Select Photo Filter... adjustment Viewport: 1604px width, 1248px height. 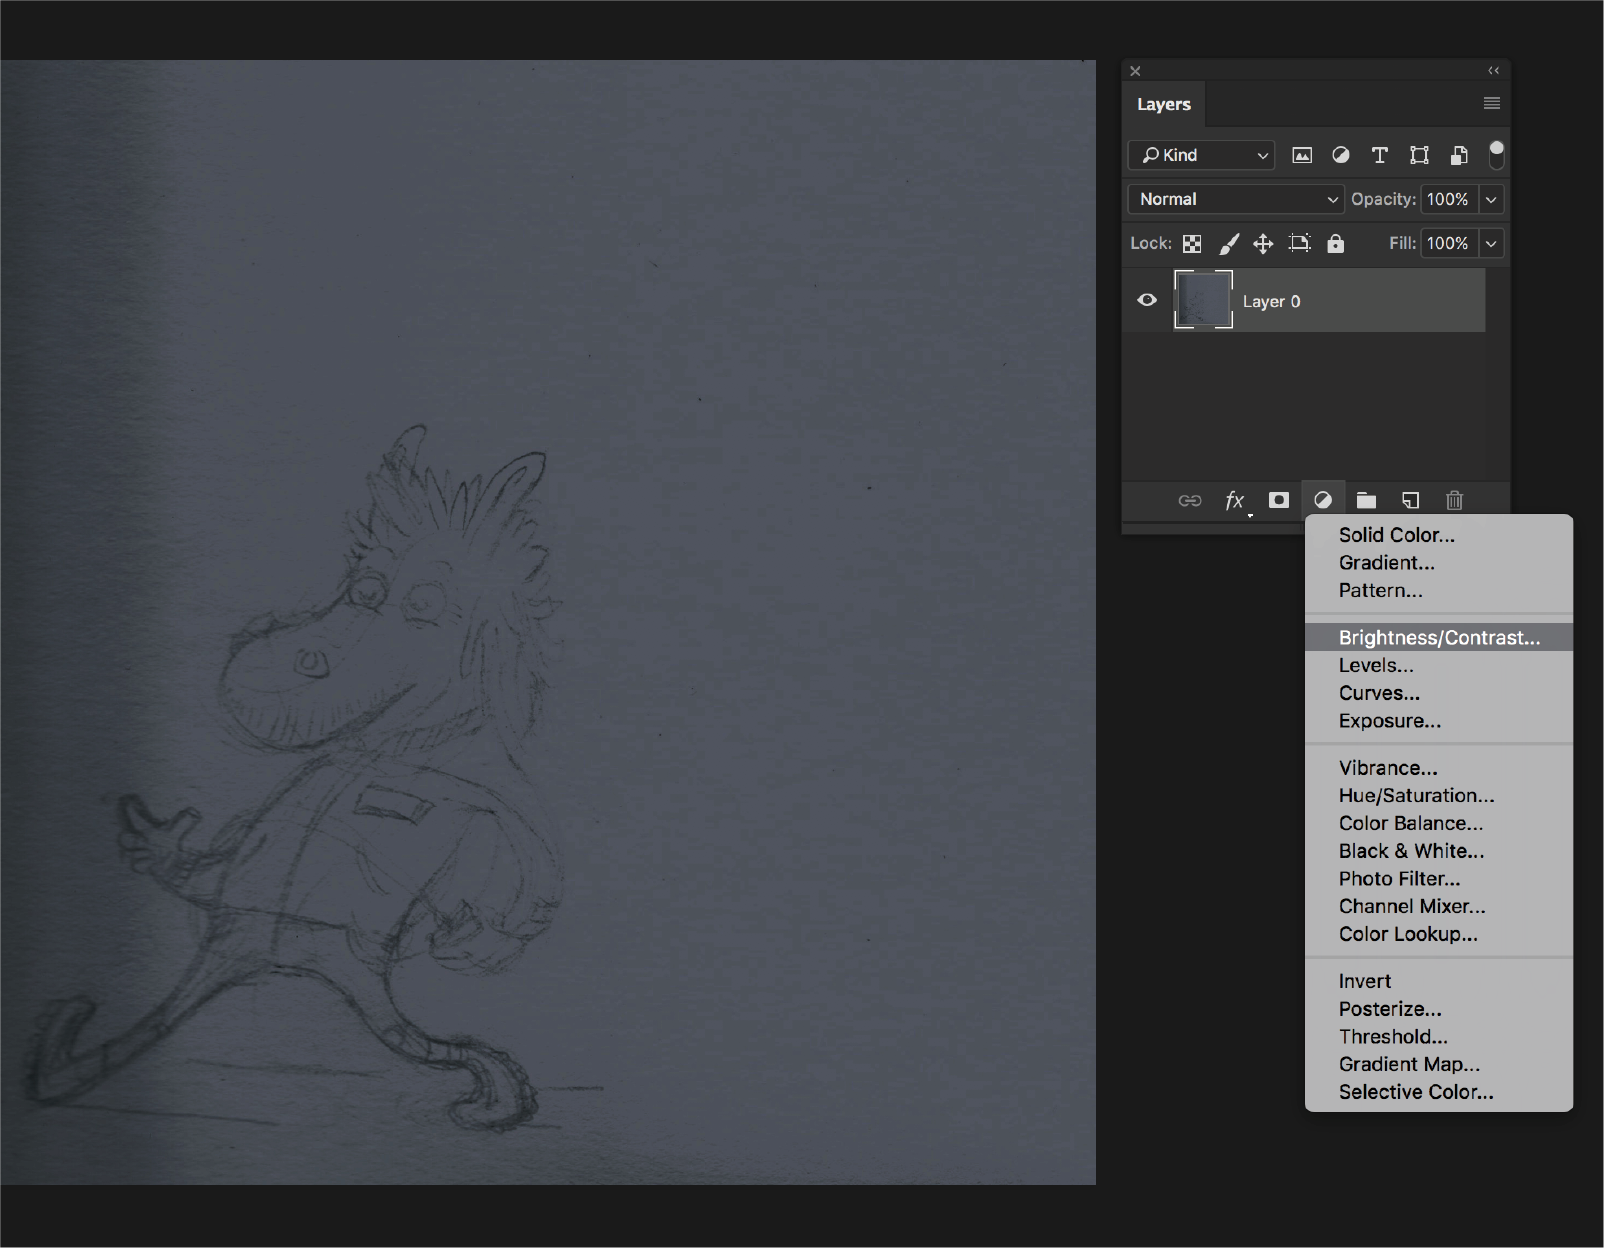(1439, 878)
